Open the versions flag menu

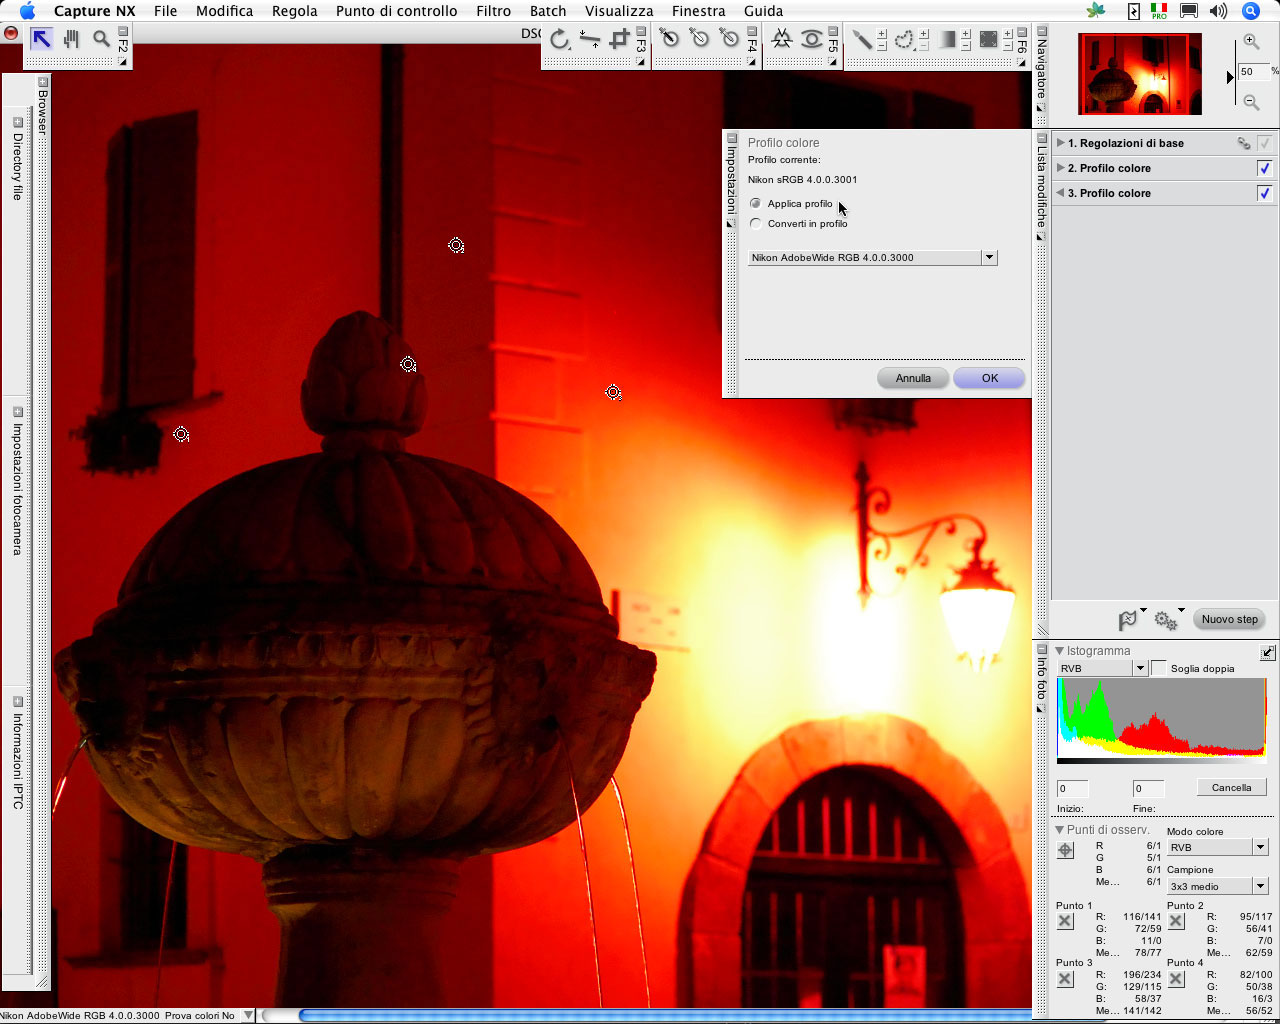1128,620
